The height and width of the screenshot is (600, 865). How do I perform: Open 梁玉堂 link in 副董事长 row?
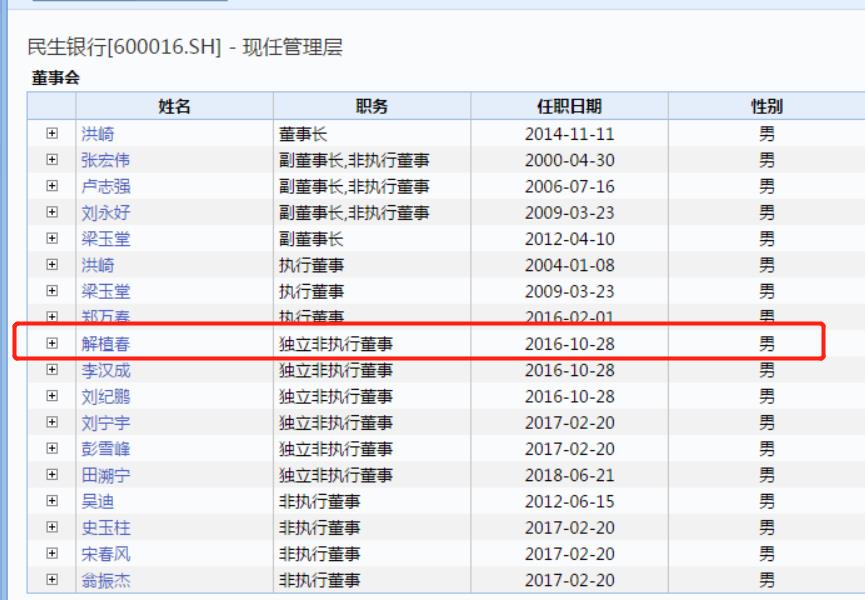click(x=105, y=239)
